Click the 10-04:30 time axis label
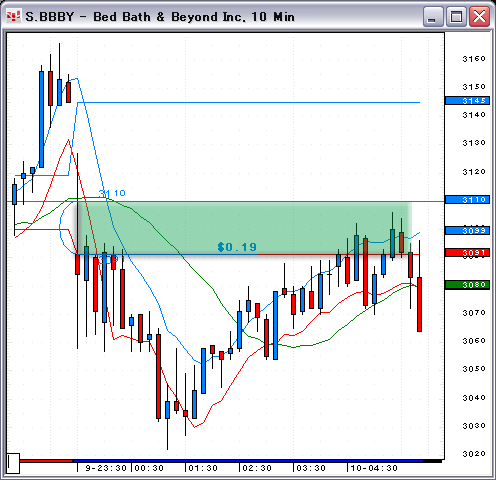496x480 pixels. pyautogui.click(x=374, y=468)
